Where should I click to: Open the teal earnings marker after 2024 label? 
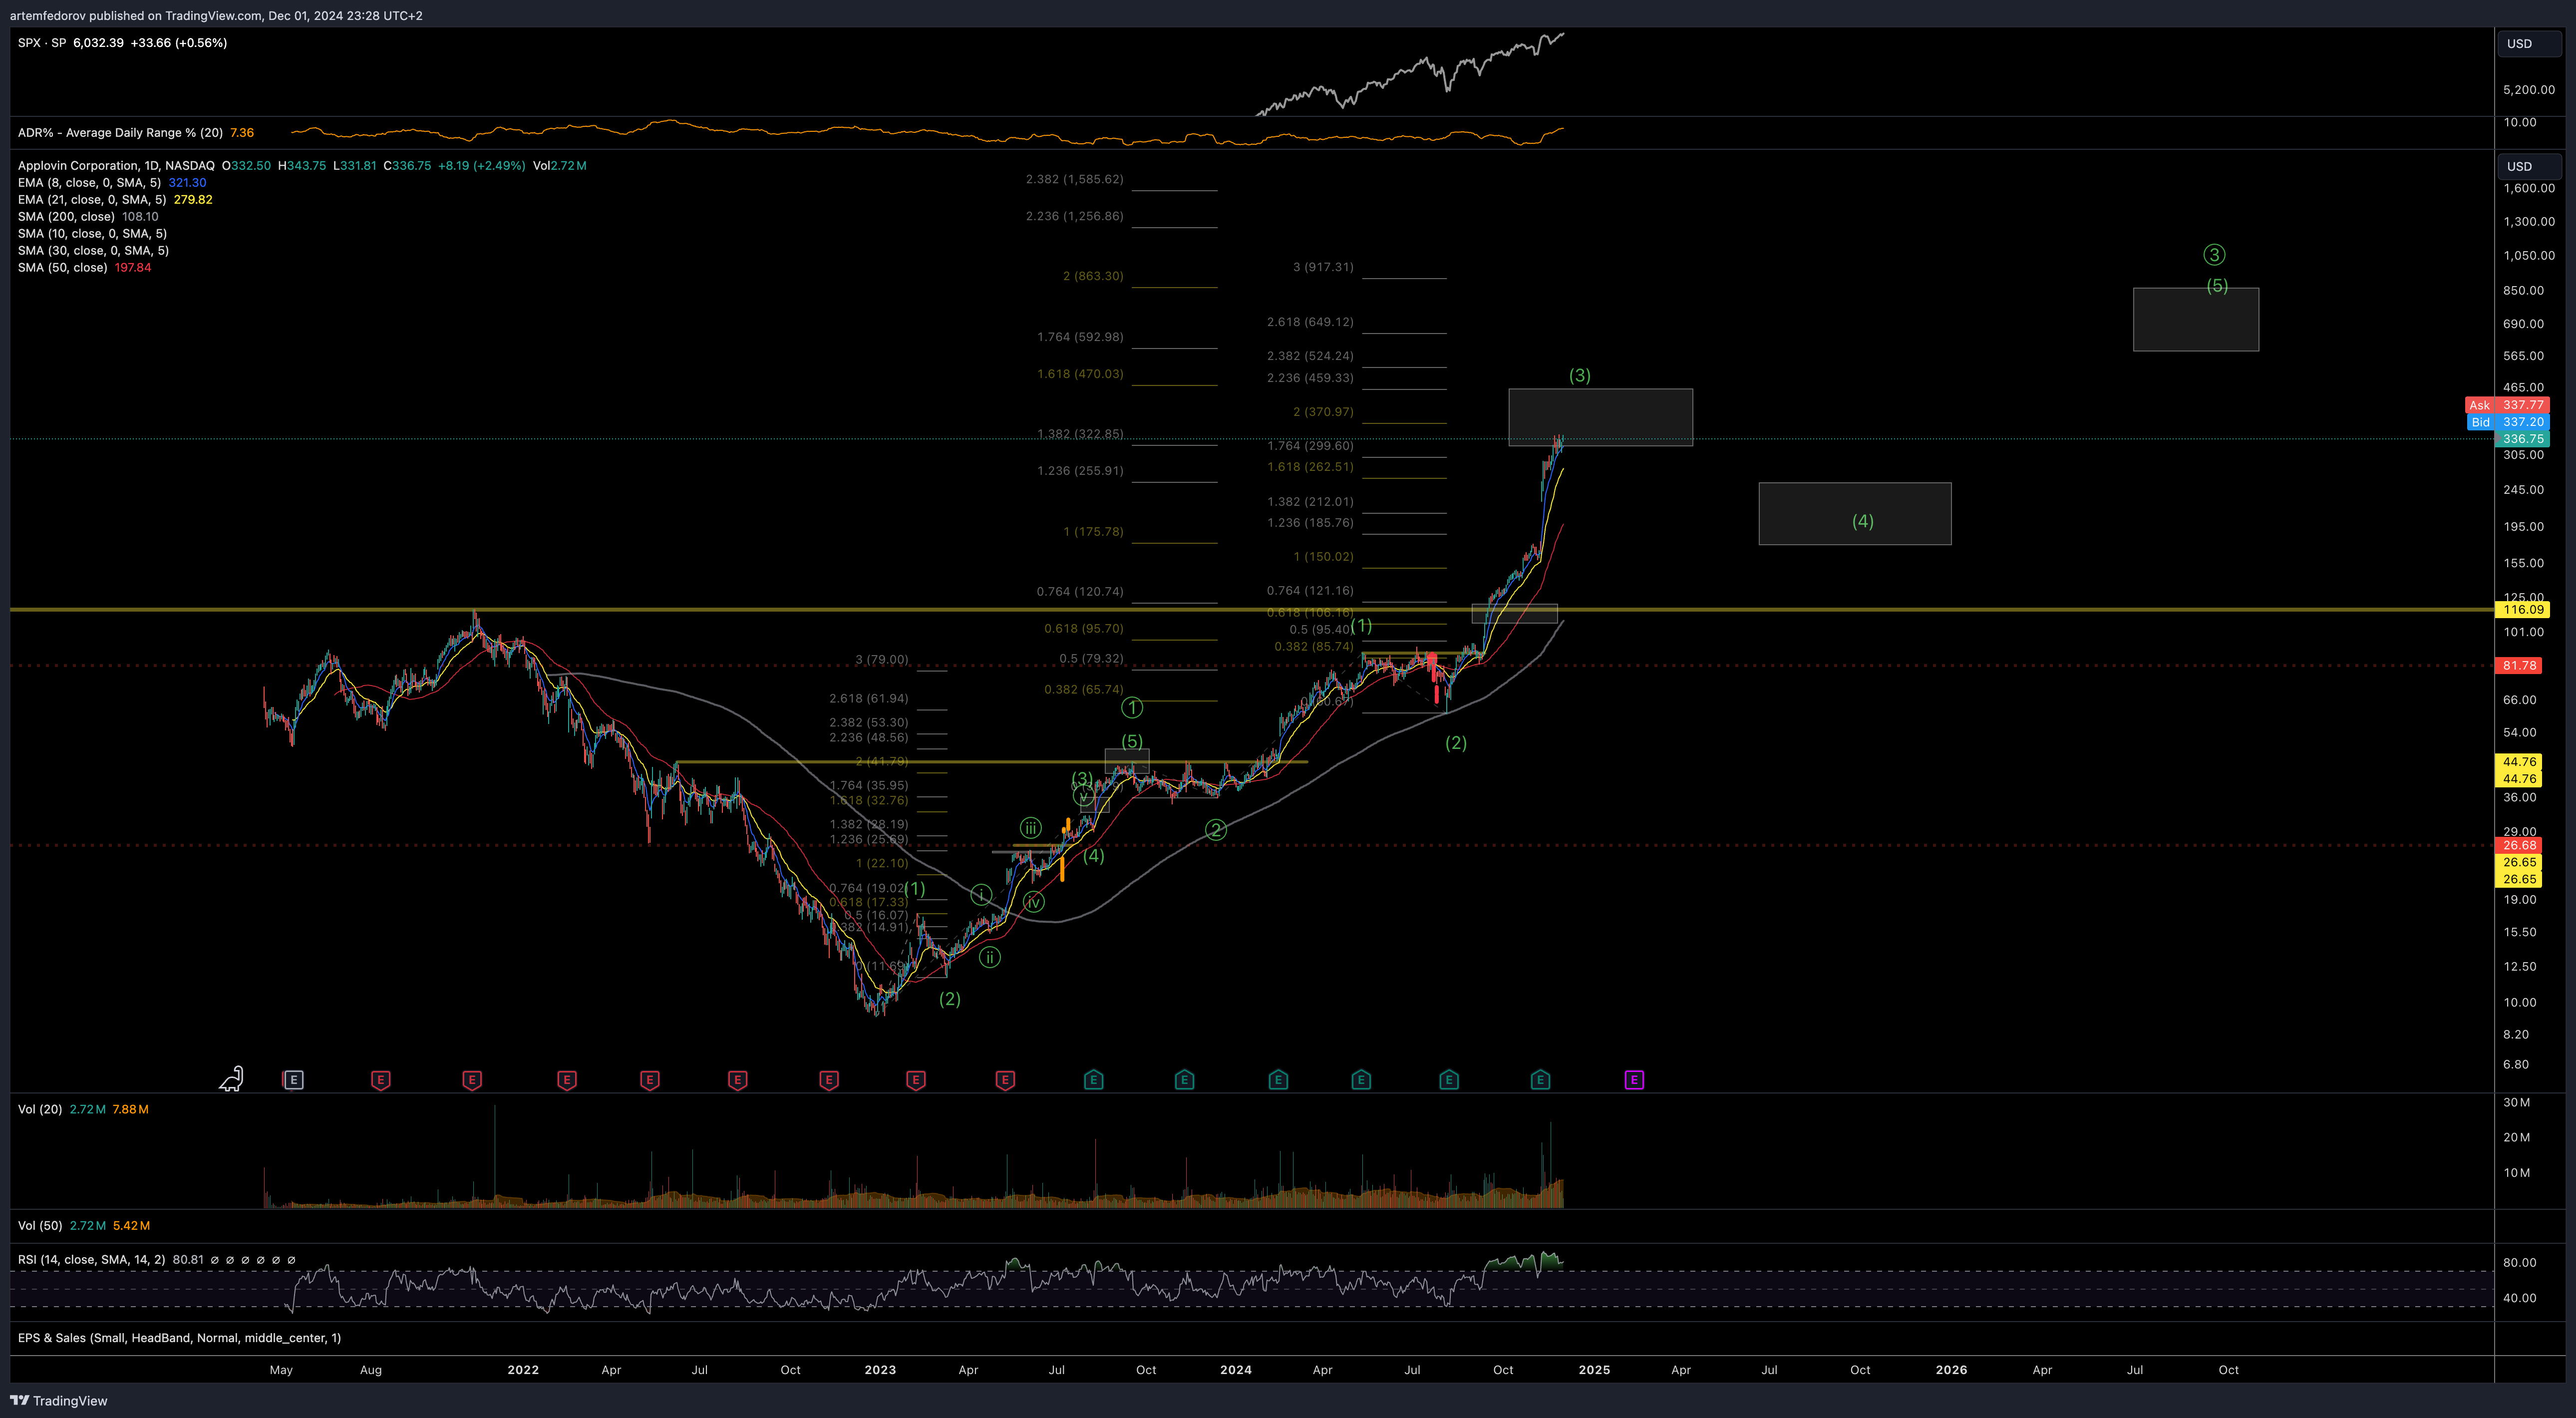click(x=1278, y=1079)
